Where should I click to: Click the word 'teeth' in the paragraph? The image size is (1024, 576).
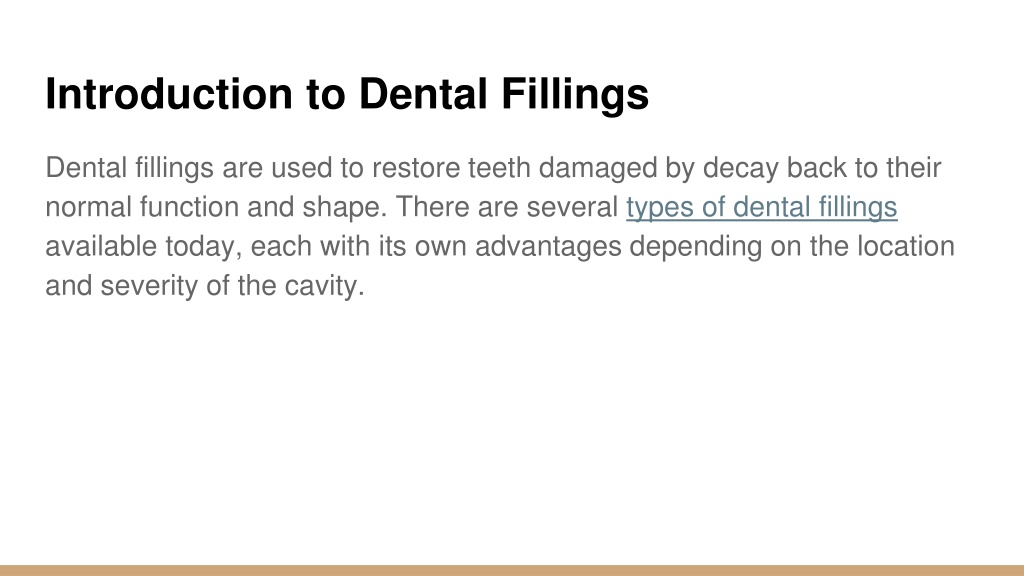tap(499, 168)
